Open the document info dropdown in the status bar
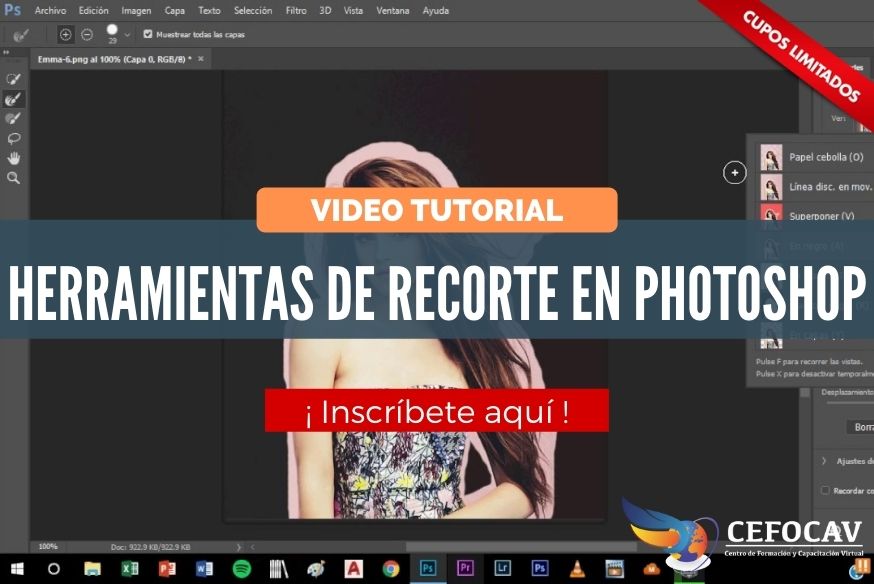Screen dimensions: 874x584 pyautogui.click(x=239, y=546)
